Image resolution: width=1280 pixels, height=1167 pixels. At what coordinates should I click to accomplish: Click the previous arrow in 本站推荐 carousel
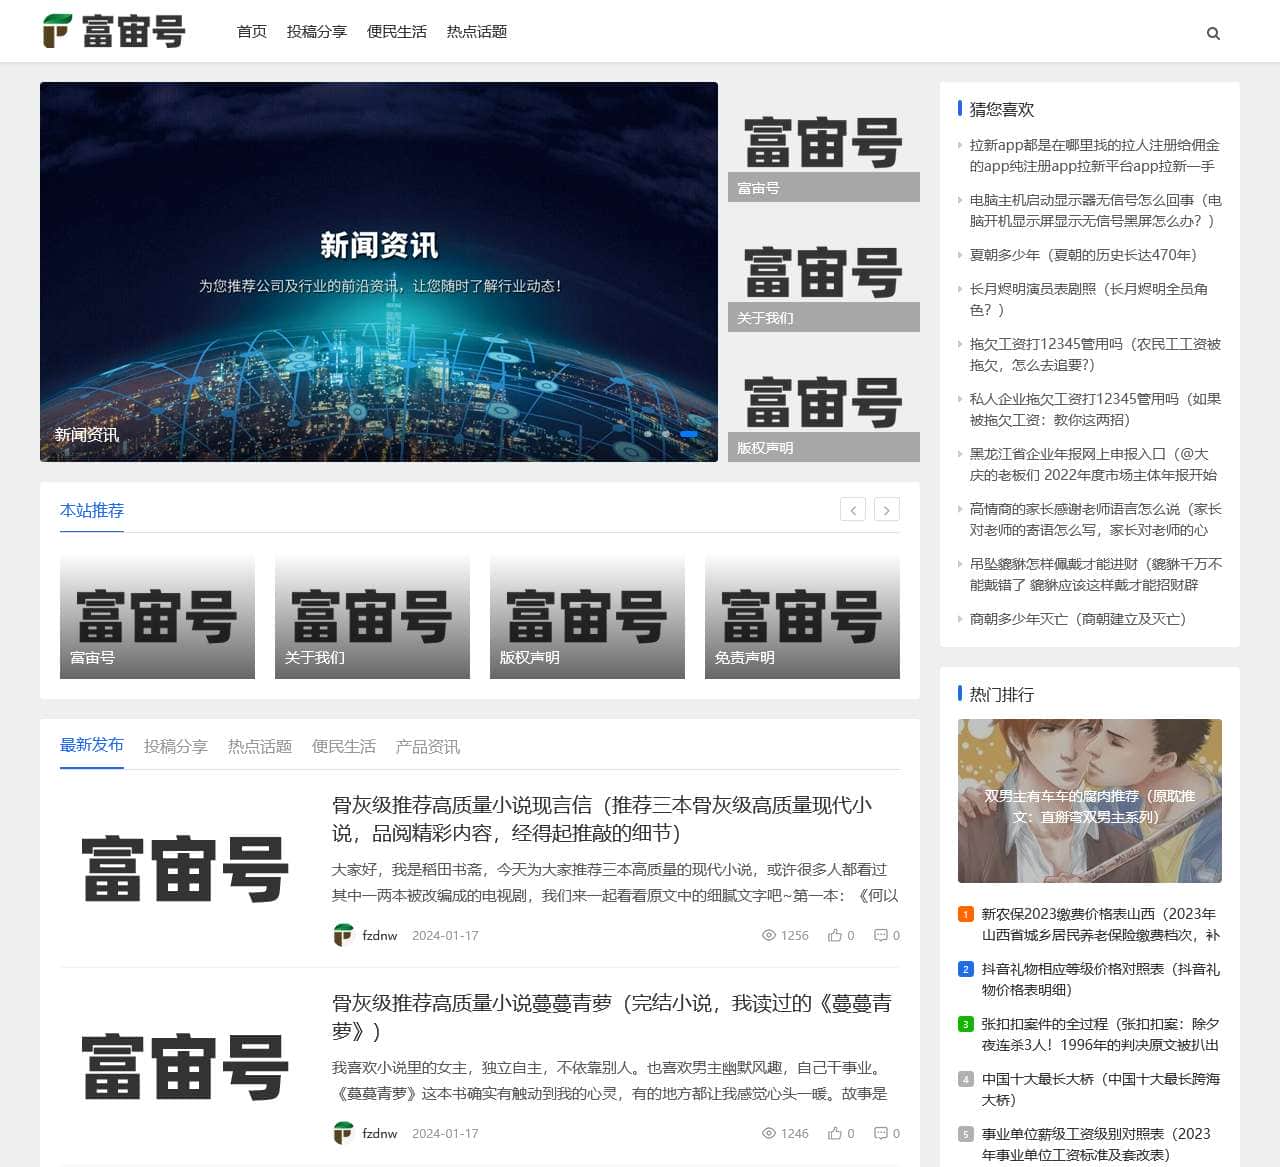coord(853,510)
